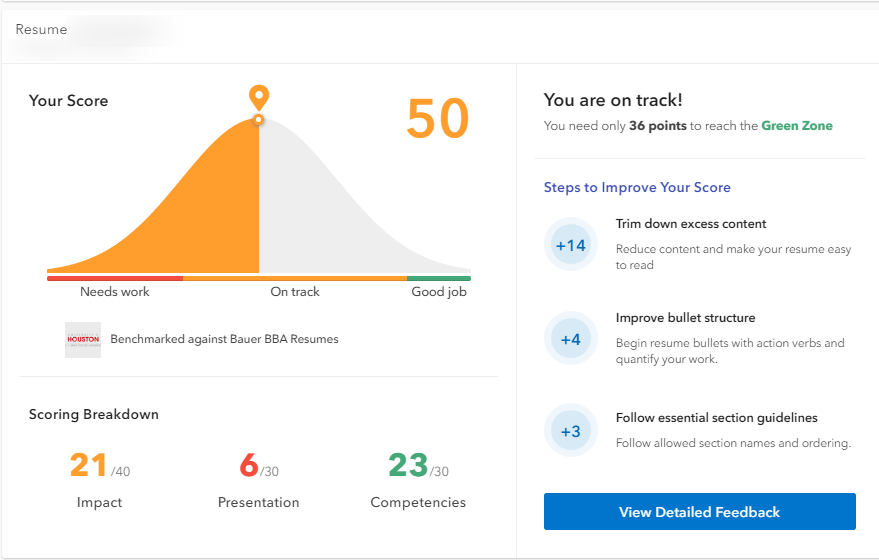Select Trim down excess content step

(x=691, y=224)
